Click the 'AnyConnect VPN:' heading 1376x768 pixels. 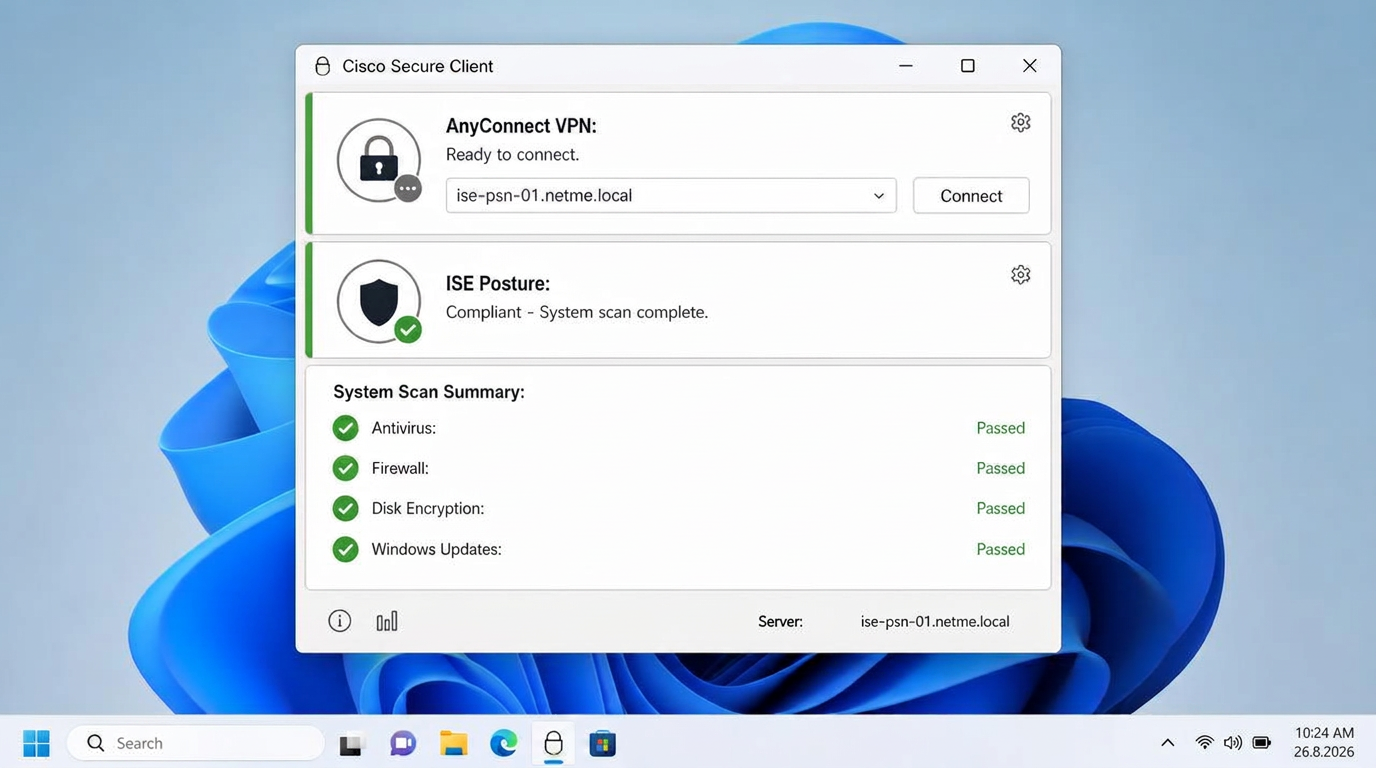click(521, 126)
